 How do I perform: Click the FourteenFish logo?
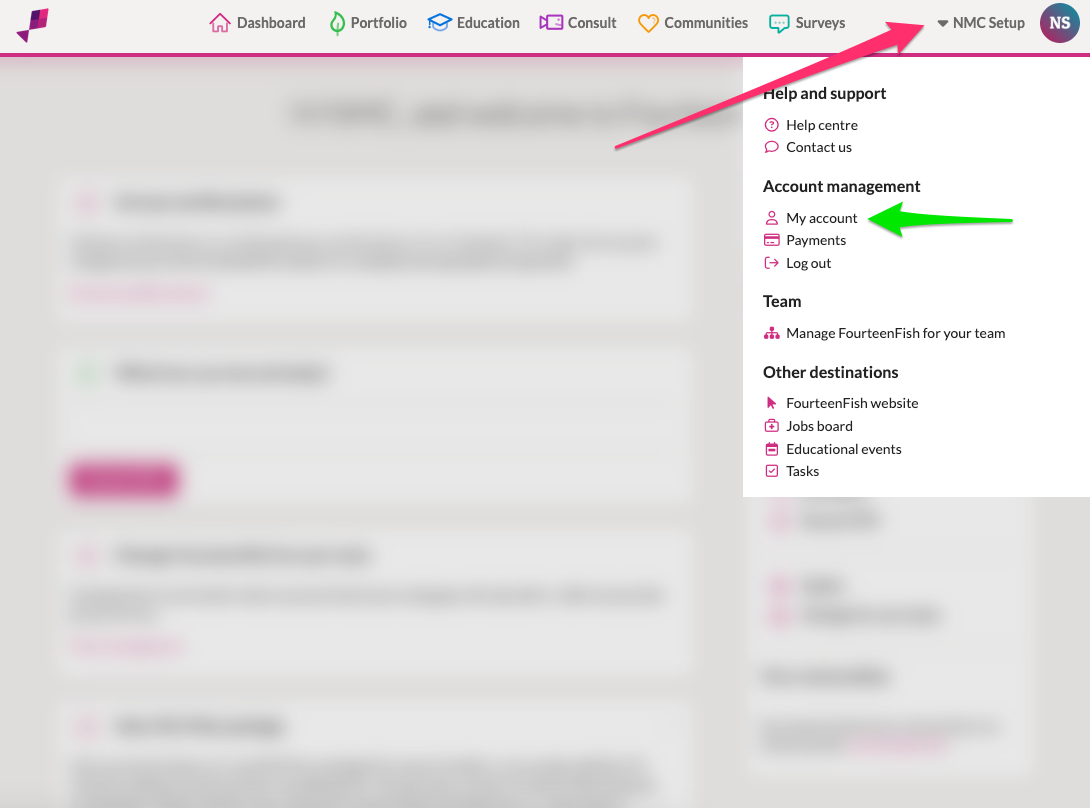click(x=34, y=22)
